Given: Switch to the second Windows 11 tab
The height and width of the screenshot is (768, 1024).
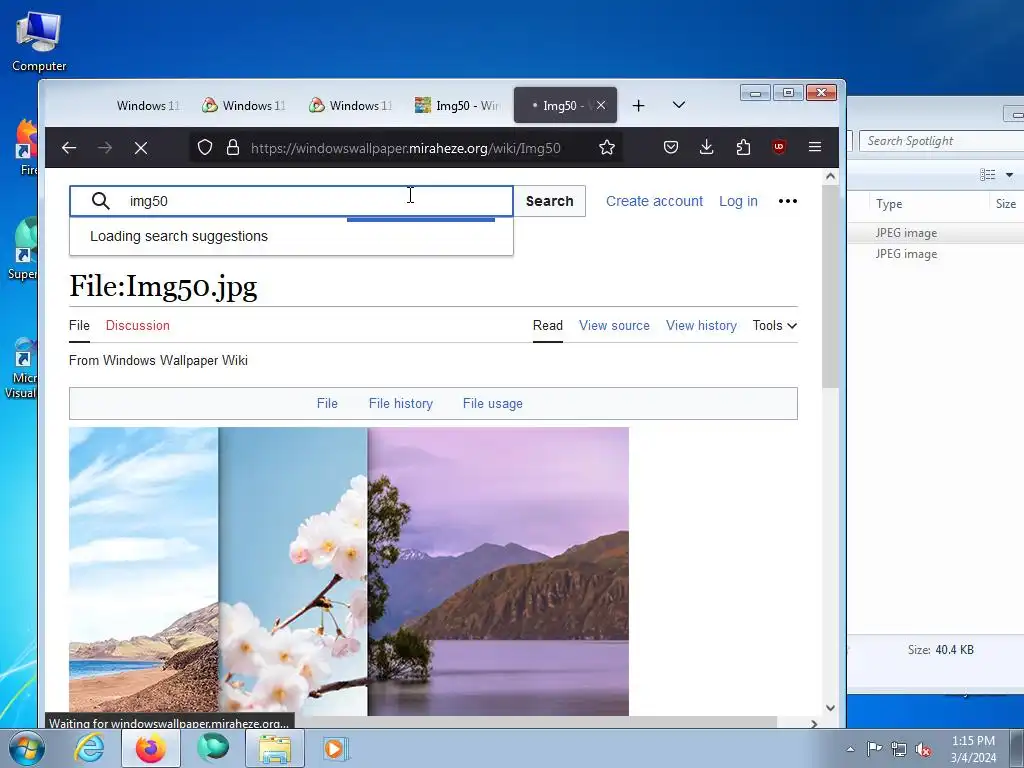Looking at the screenshot, I should [x=244, y=105].
